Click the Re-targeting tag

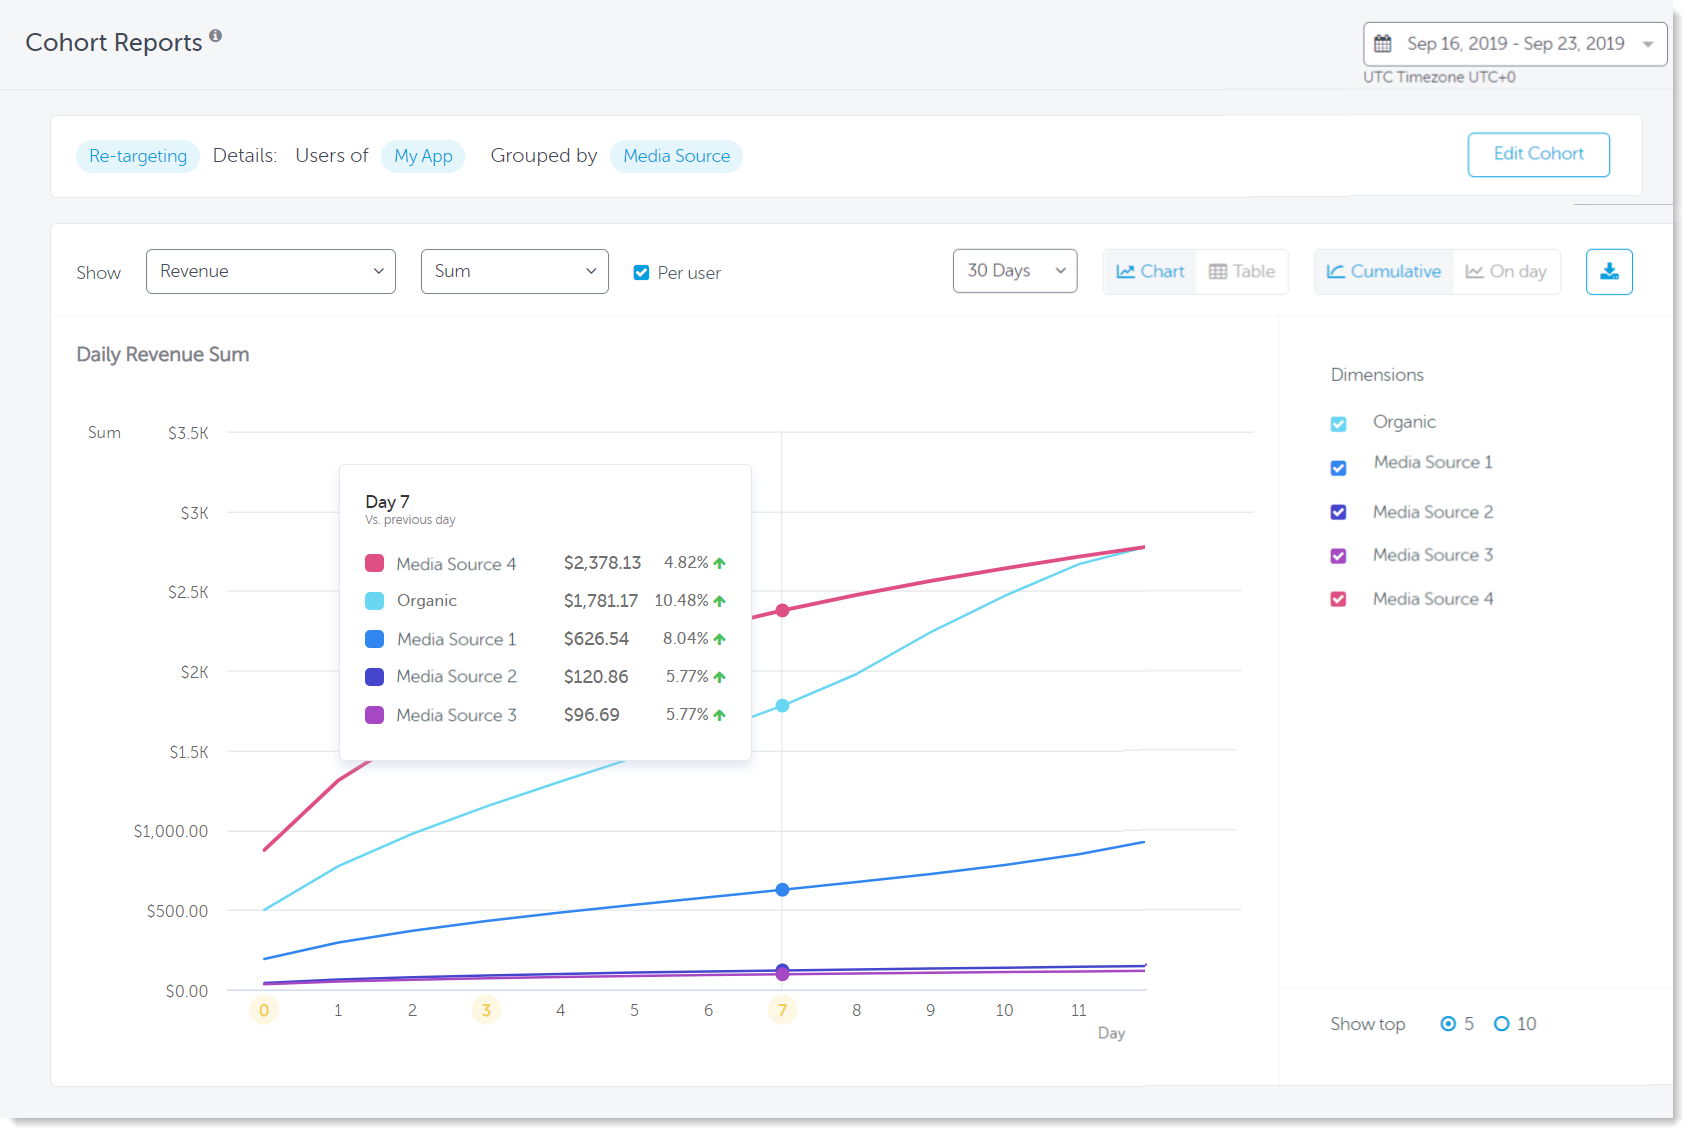[138, 156]
